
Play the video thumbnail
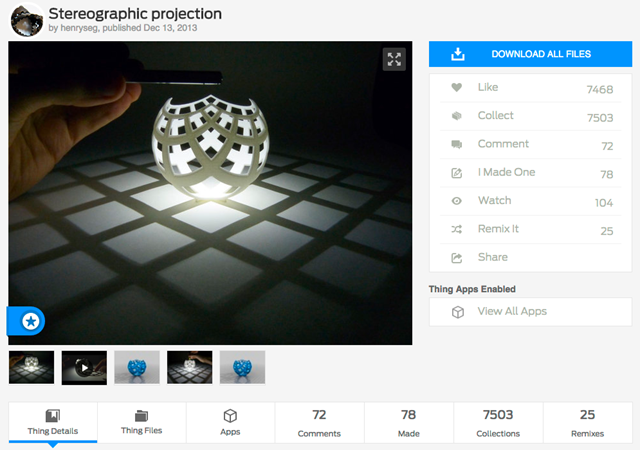pyautogui.click(x=84, y=368)
